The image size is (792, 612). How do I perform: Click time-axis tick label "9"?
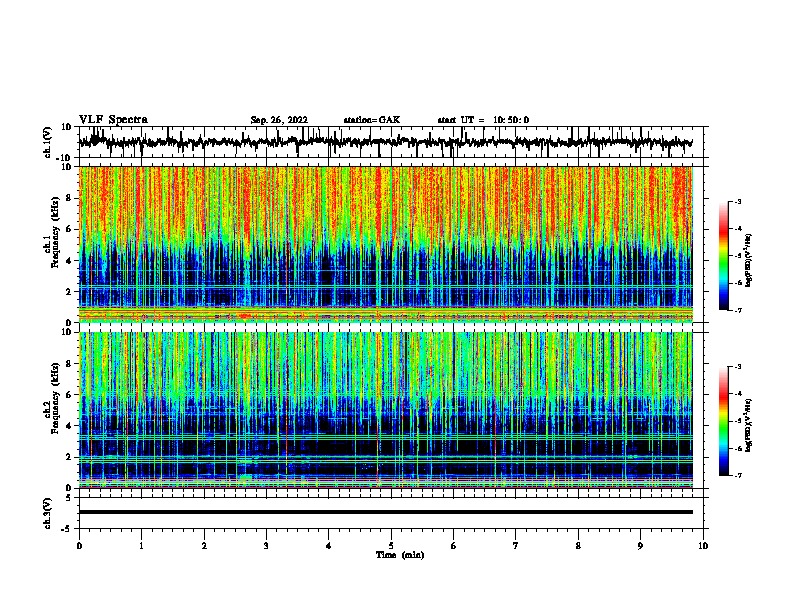[640, 545]
